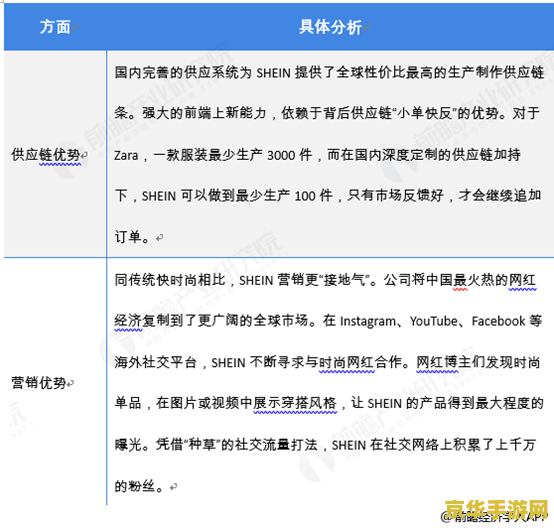Viewport: 554px width, 528px height.
Task: Select the '营销优势' row label
Action: (39, 383)
